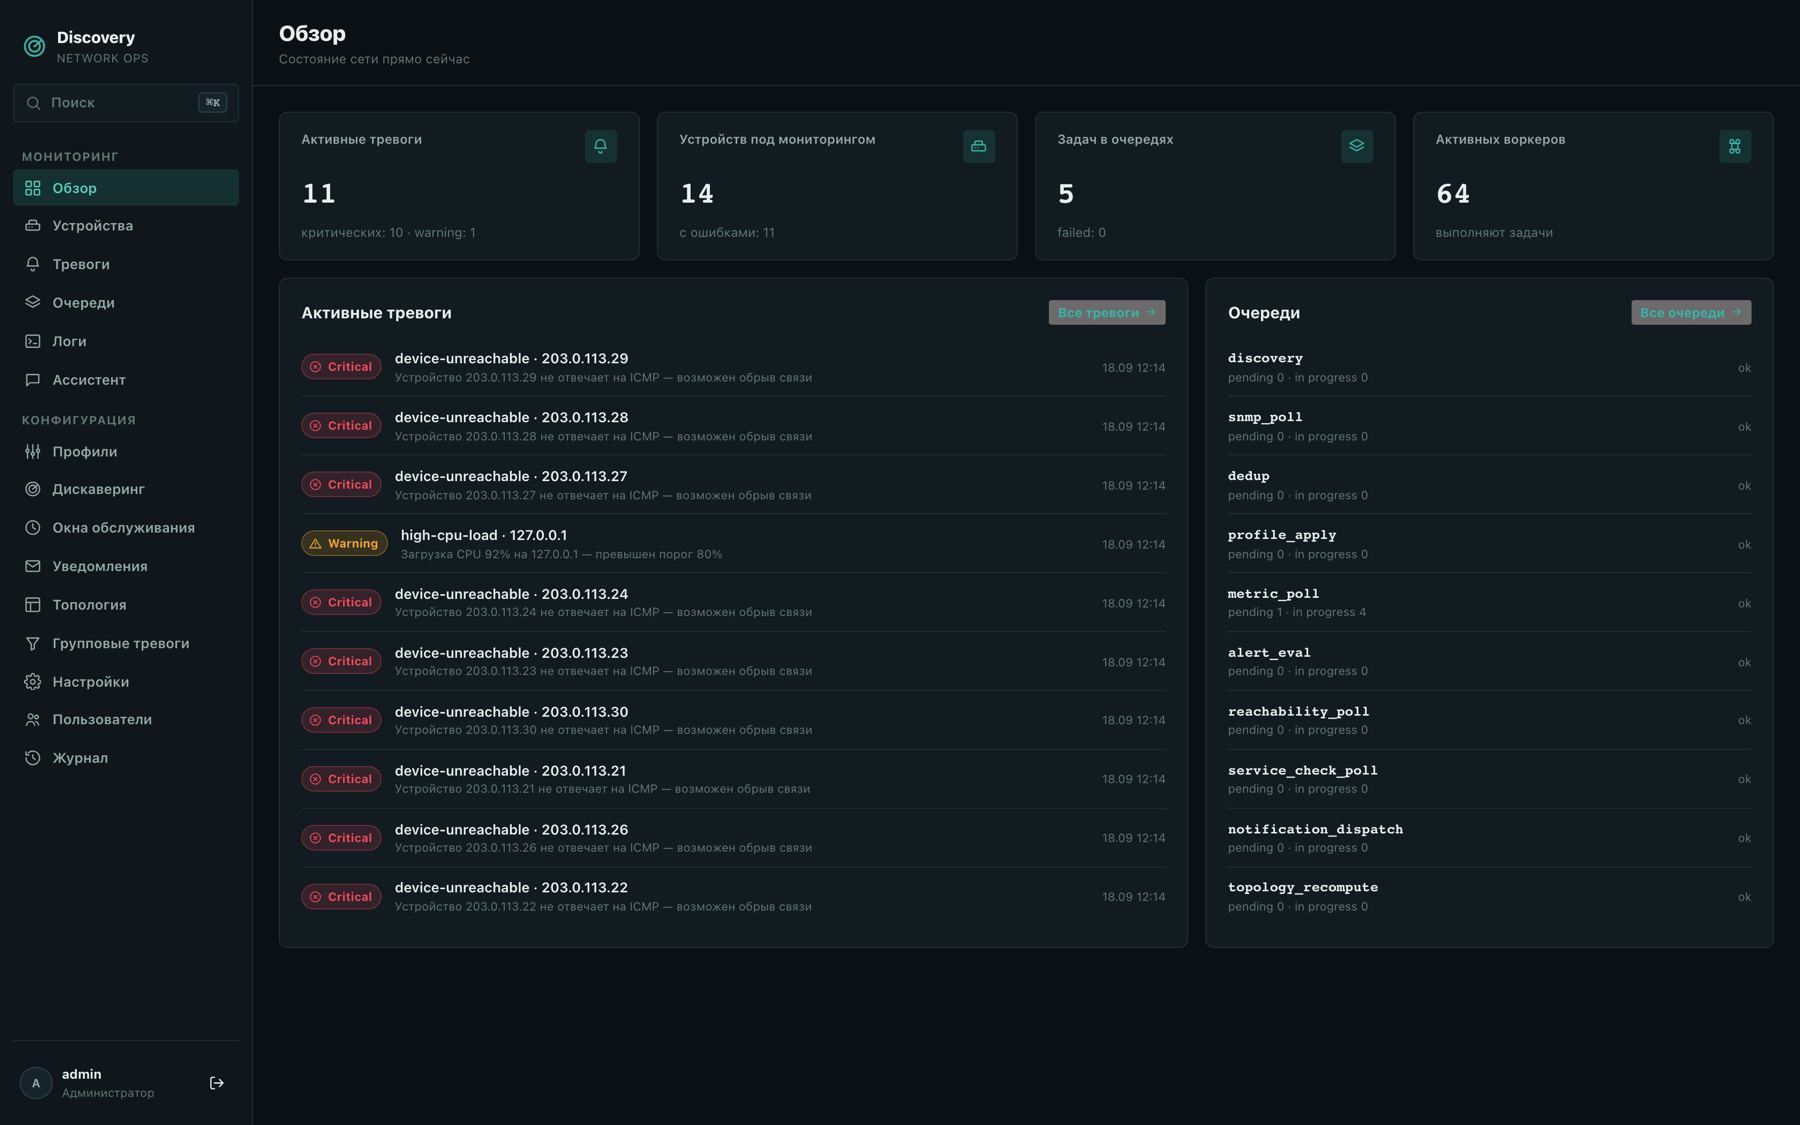The height and width of the screenshot is (1125, 1800).
Task: Click the Warning badge on high-cpu-load
Action: [x=345, y=544]
